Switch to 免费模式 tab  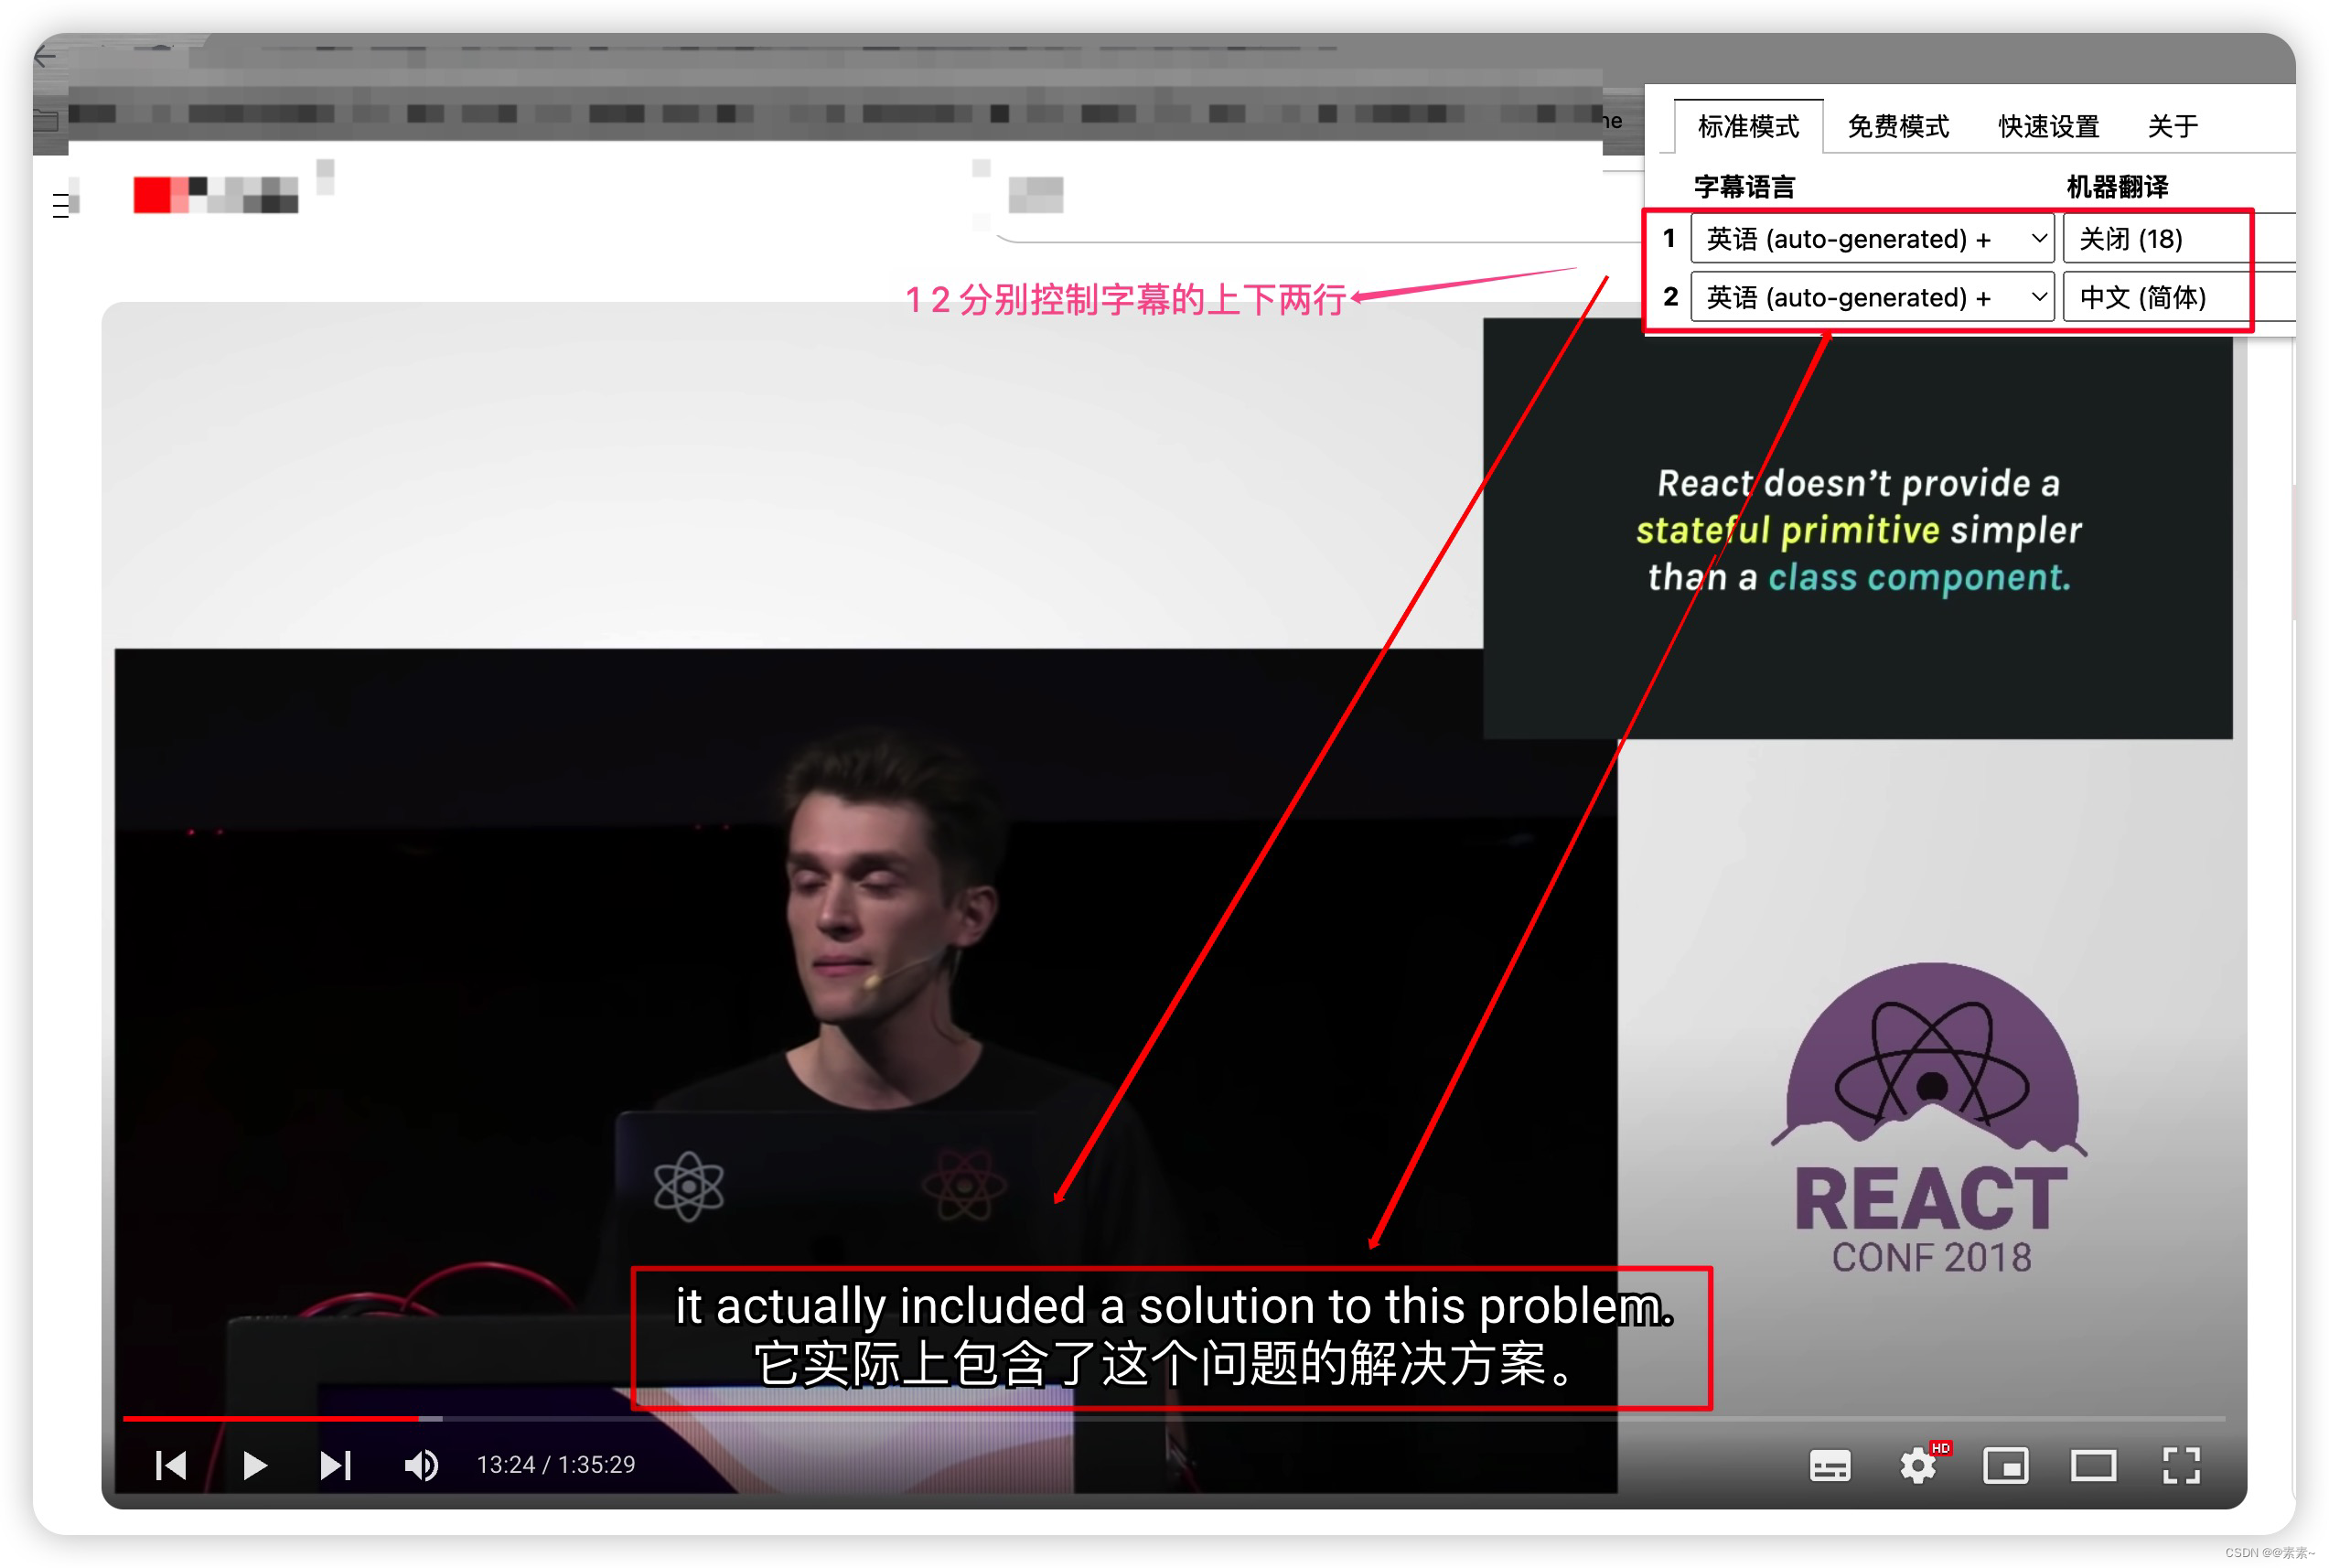tap(1898, 127)
